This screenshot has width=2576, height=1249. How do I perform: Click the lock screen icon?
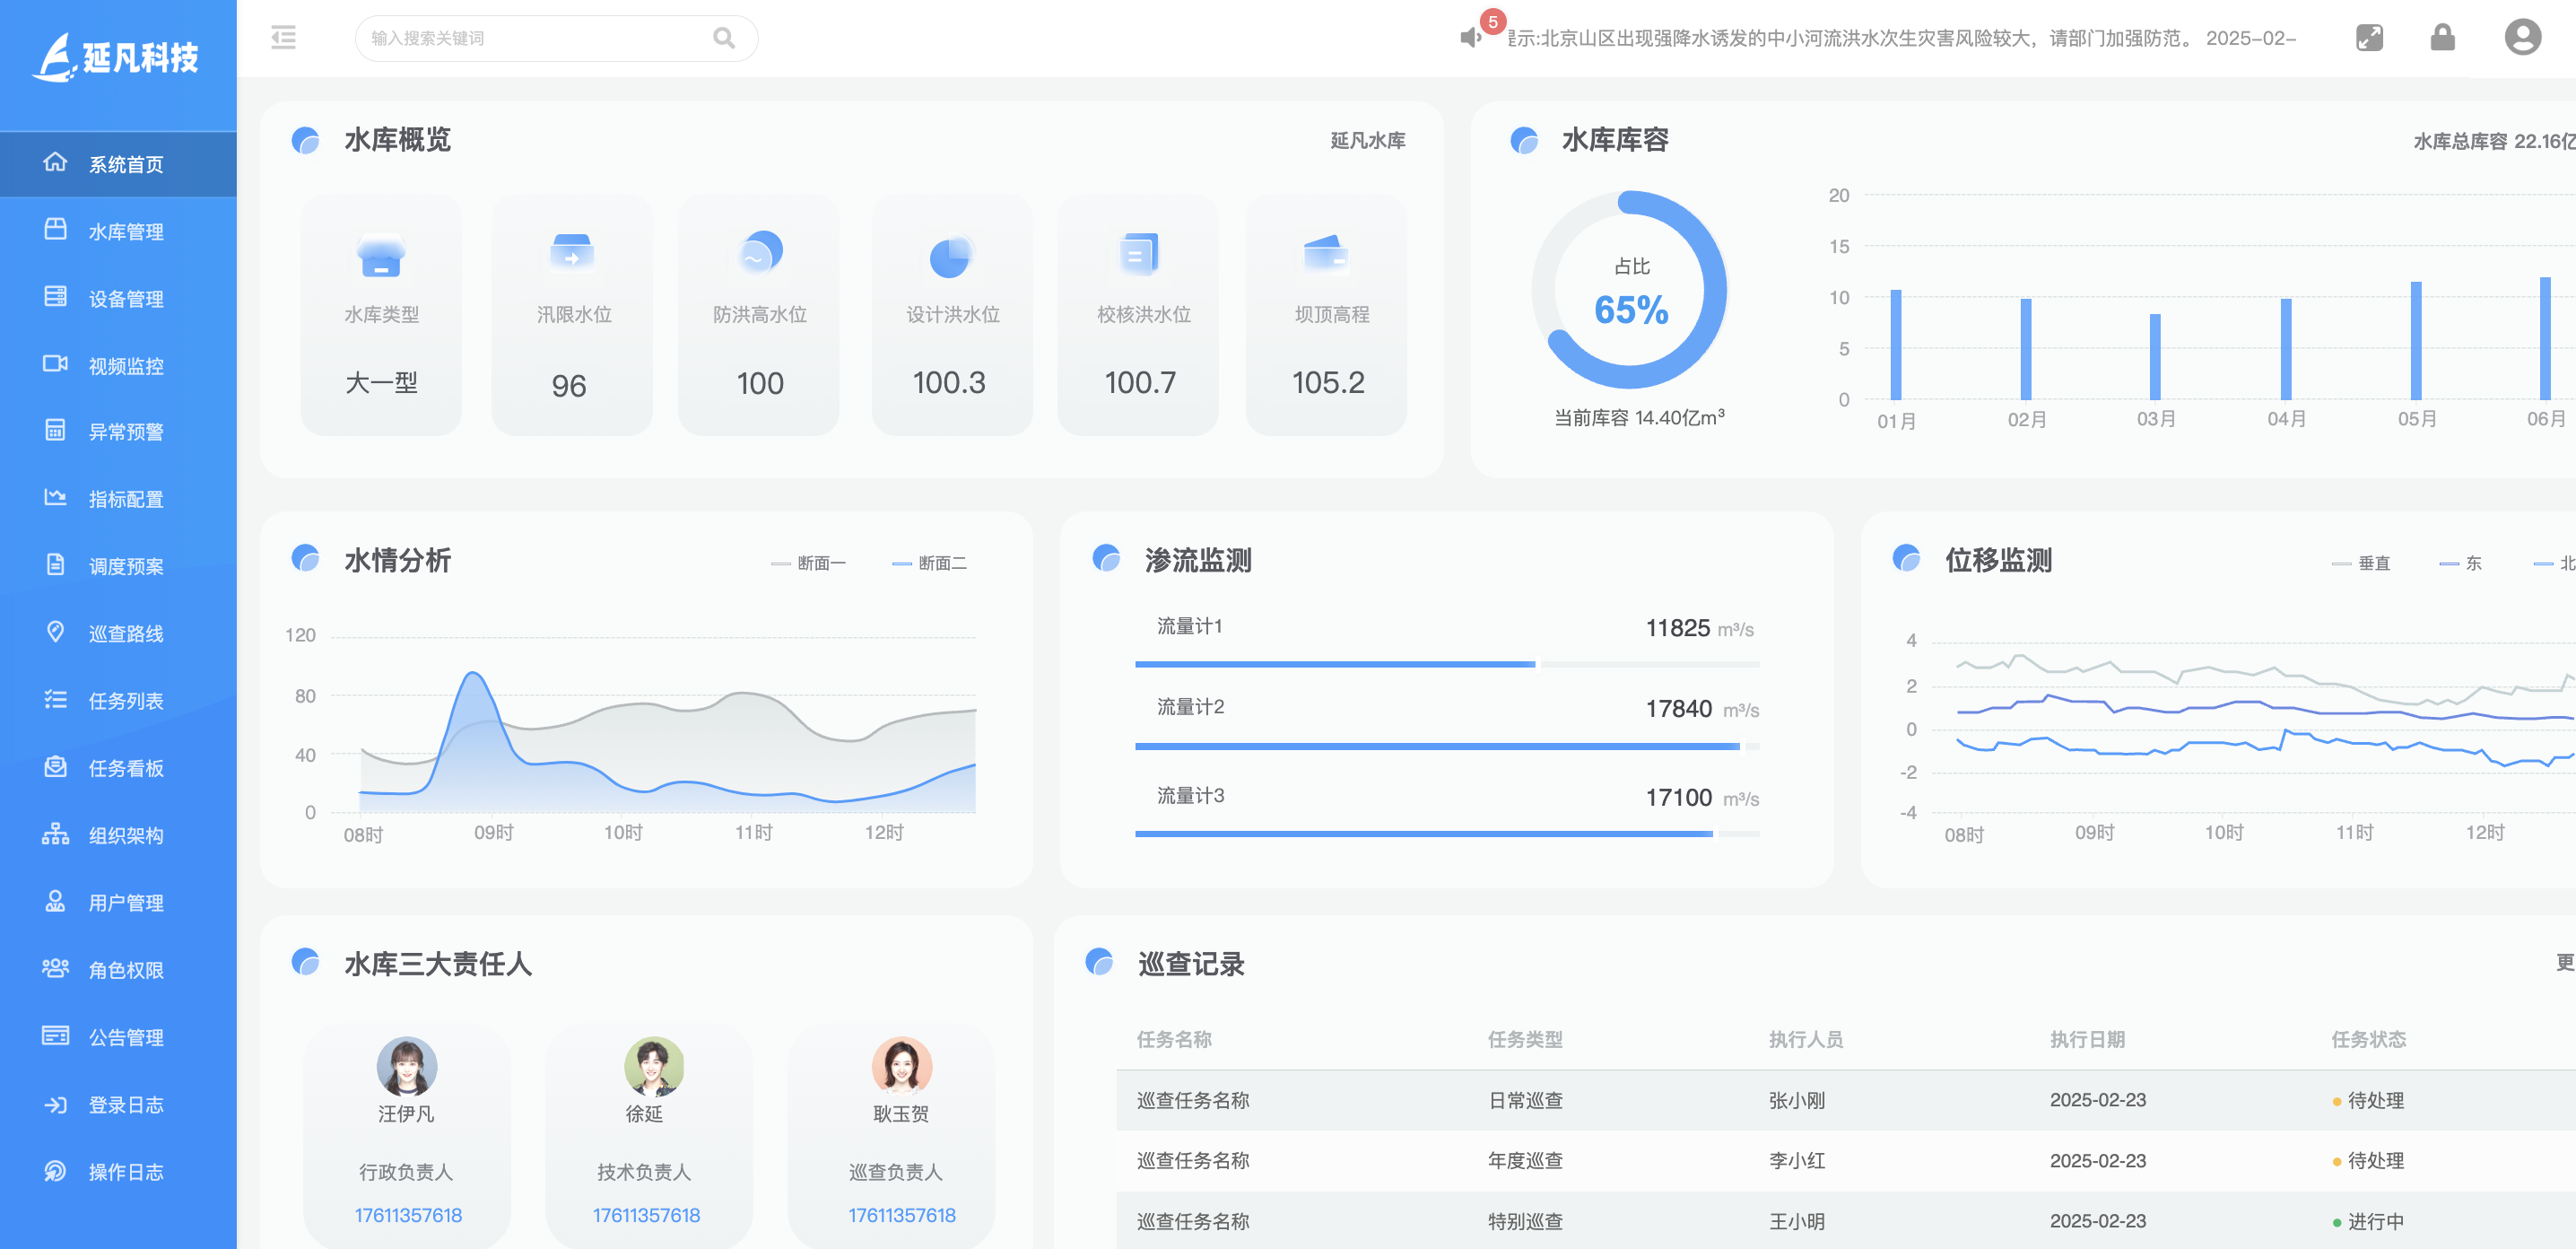(x=2442, y=38)
